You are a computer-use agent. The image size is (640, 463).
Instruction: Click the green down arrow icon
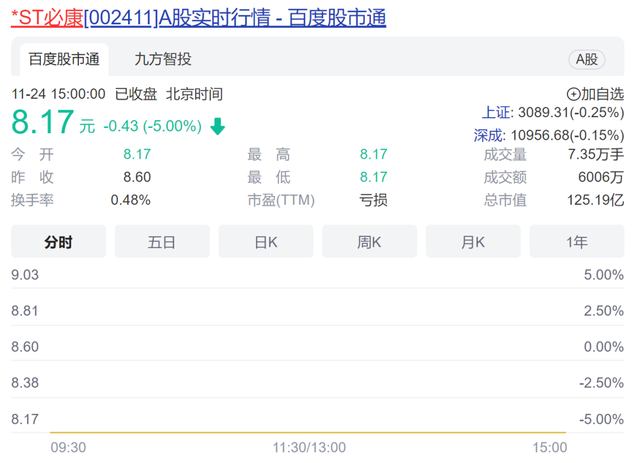point(218,126)
